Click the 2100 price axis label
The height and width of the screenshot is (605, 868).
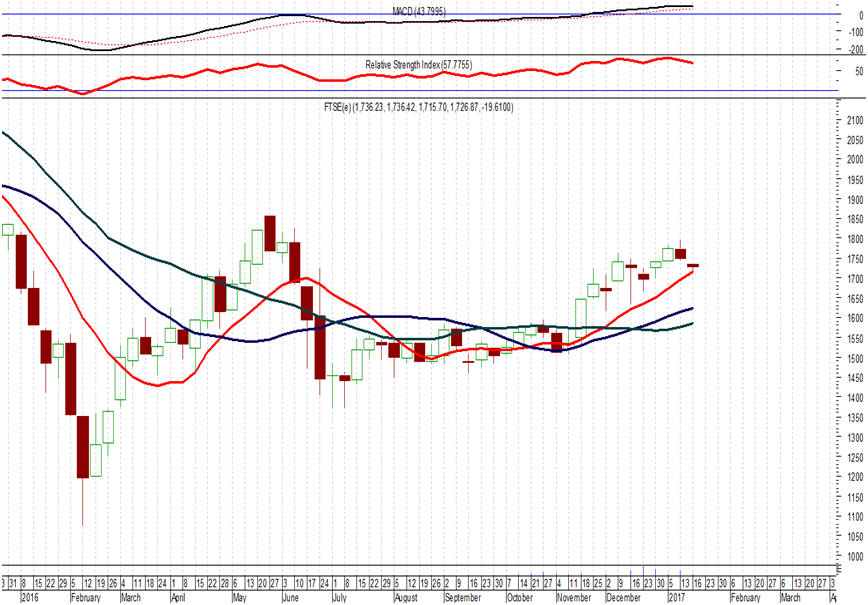(x=855, y=121)
